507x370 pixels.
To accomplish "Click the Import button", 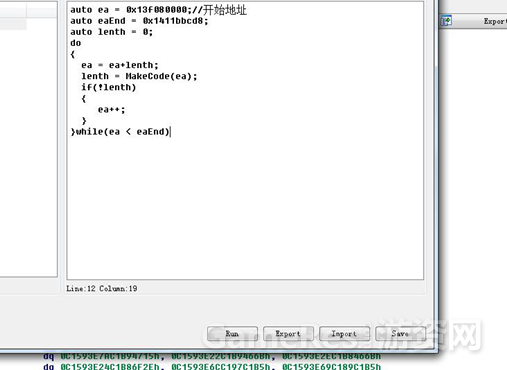I will (344, 333).
